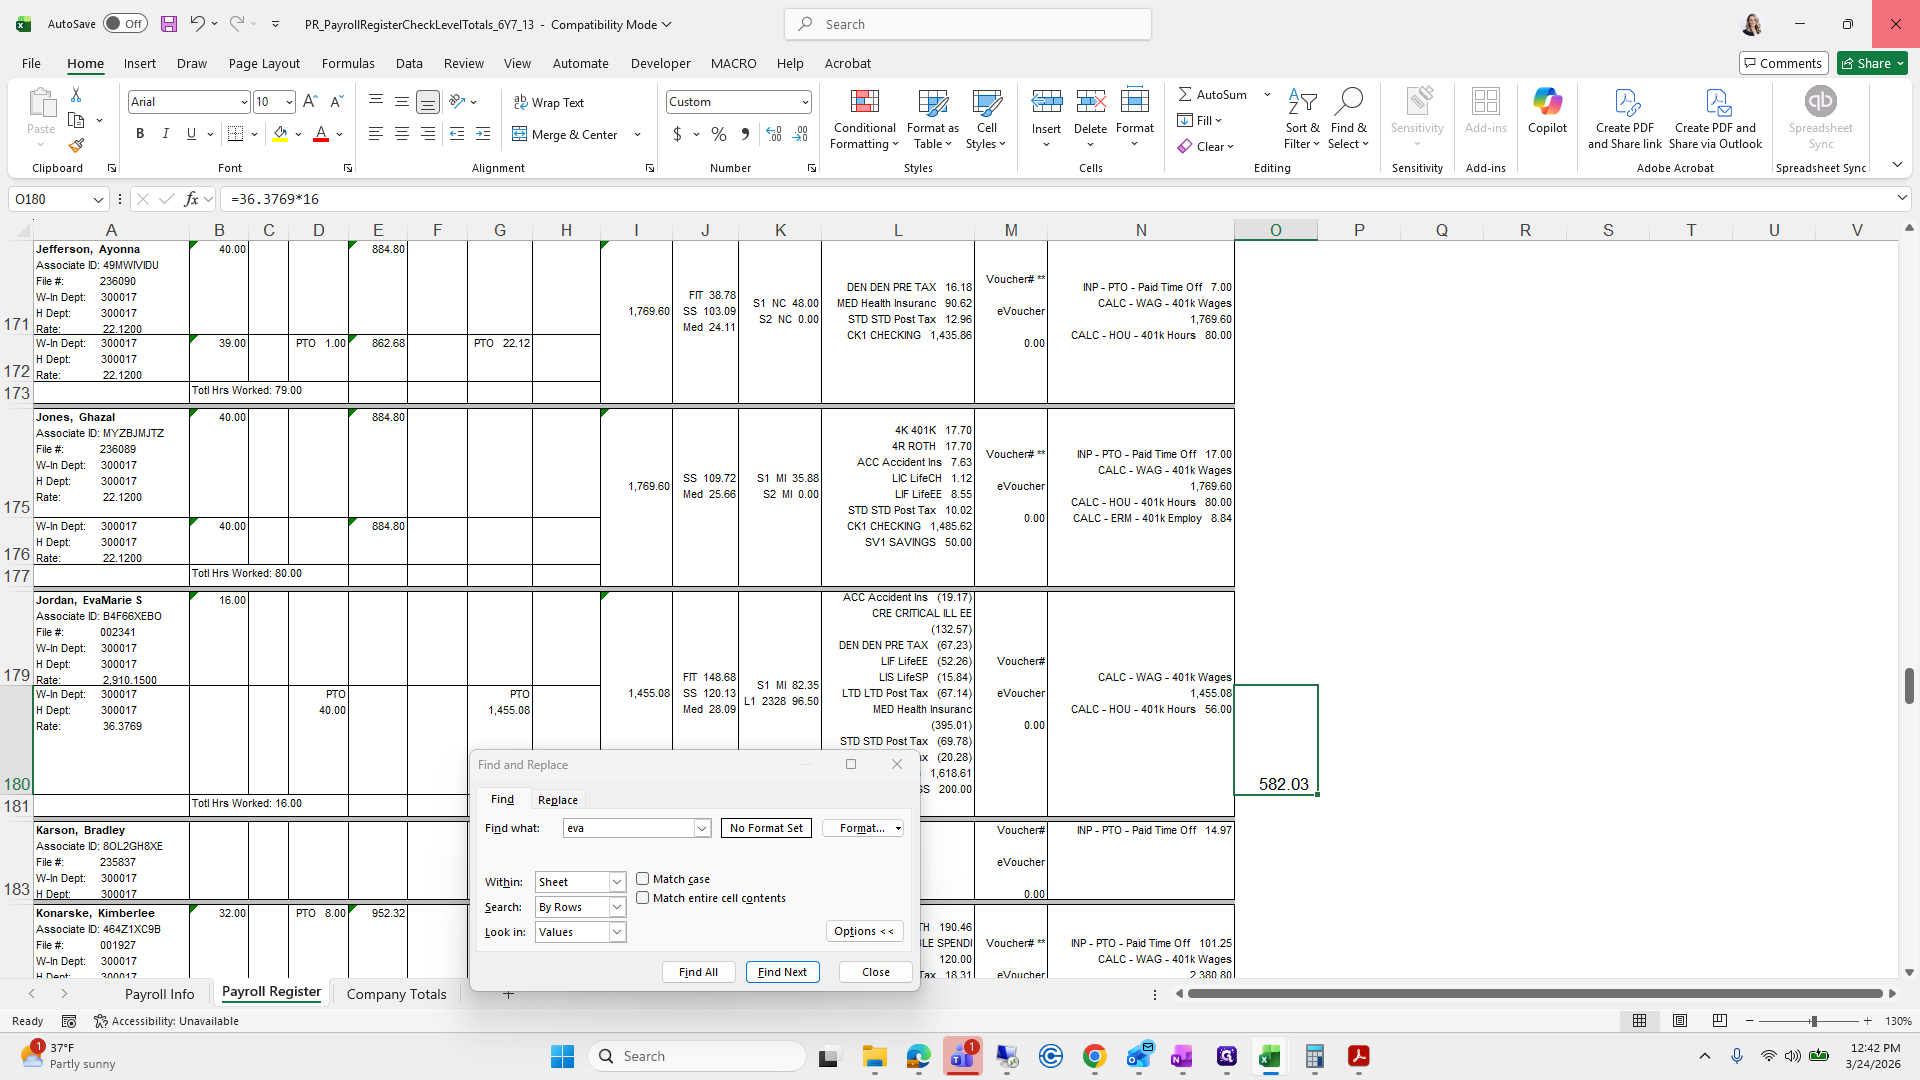Toggle the AutoSave switch
The image size is (1920, 1080).
click(125, 24)
